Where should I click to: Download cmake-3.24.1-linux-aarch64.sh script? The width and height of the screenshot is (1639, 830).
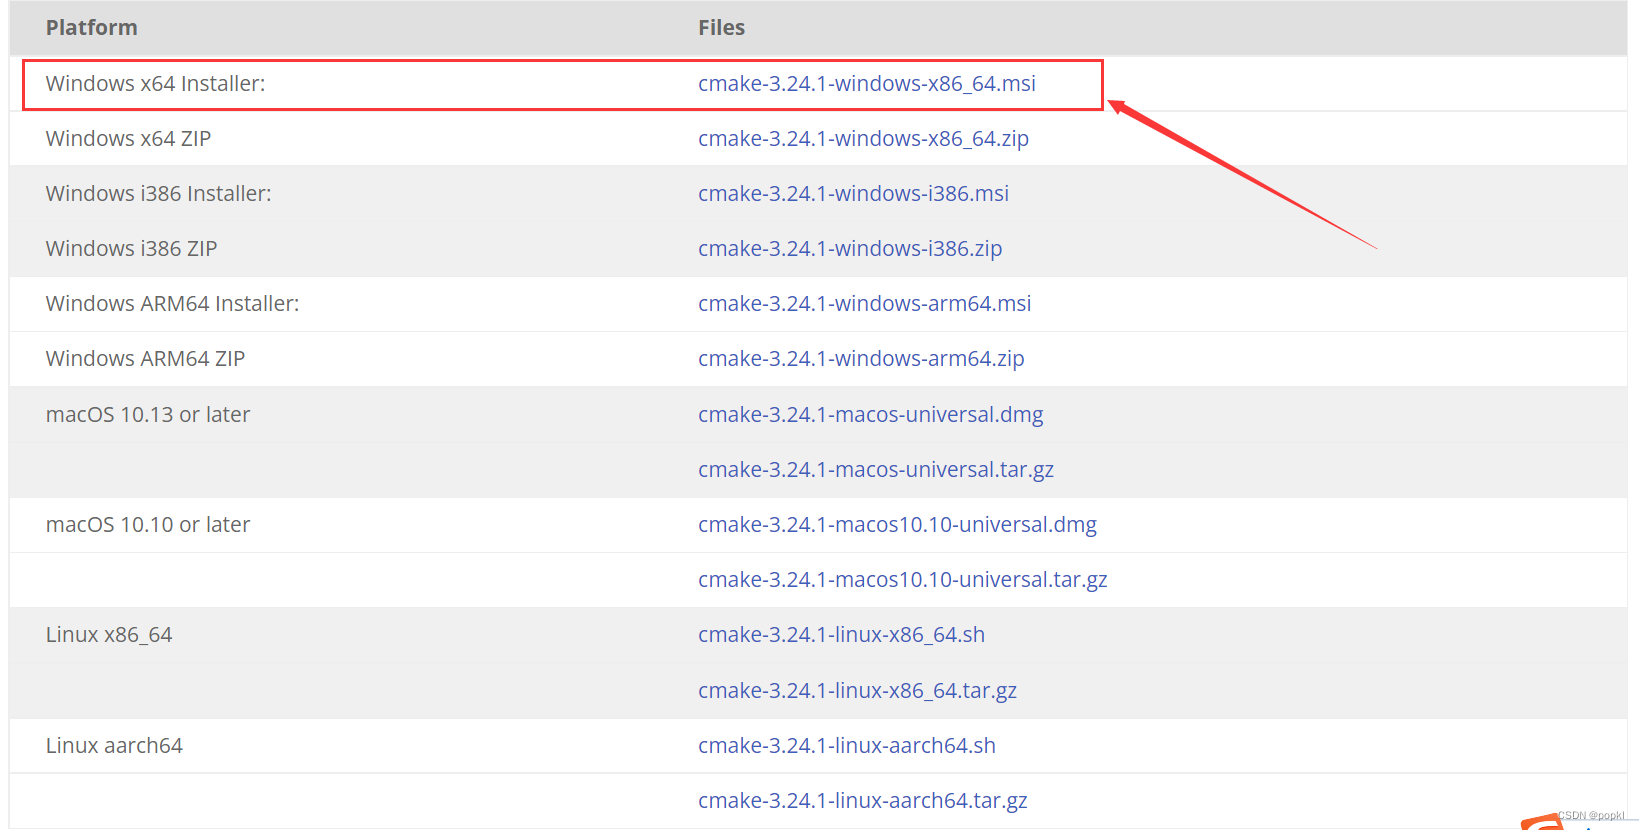[847, 746]
